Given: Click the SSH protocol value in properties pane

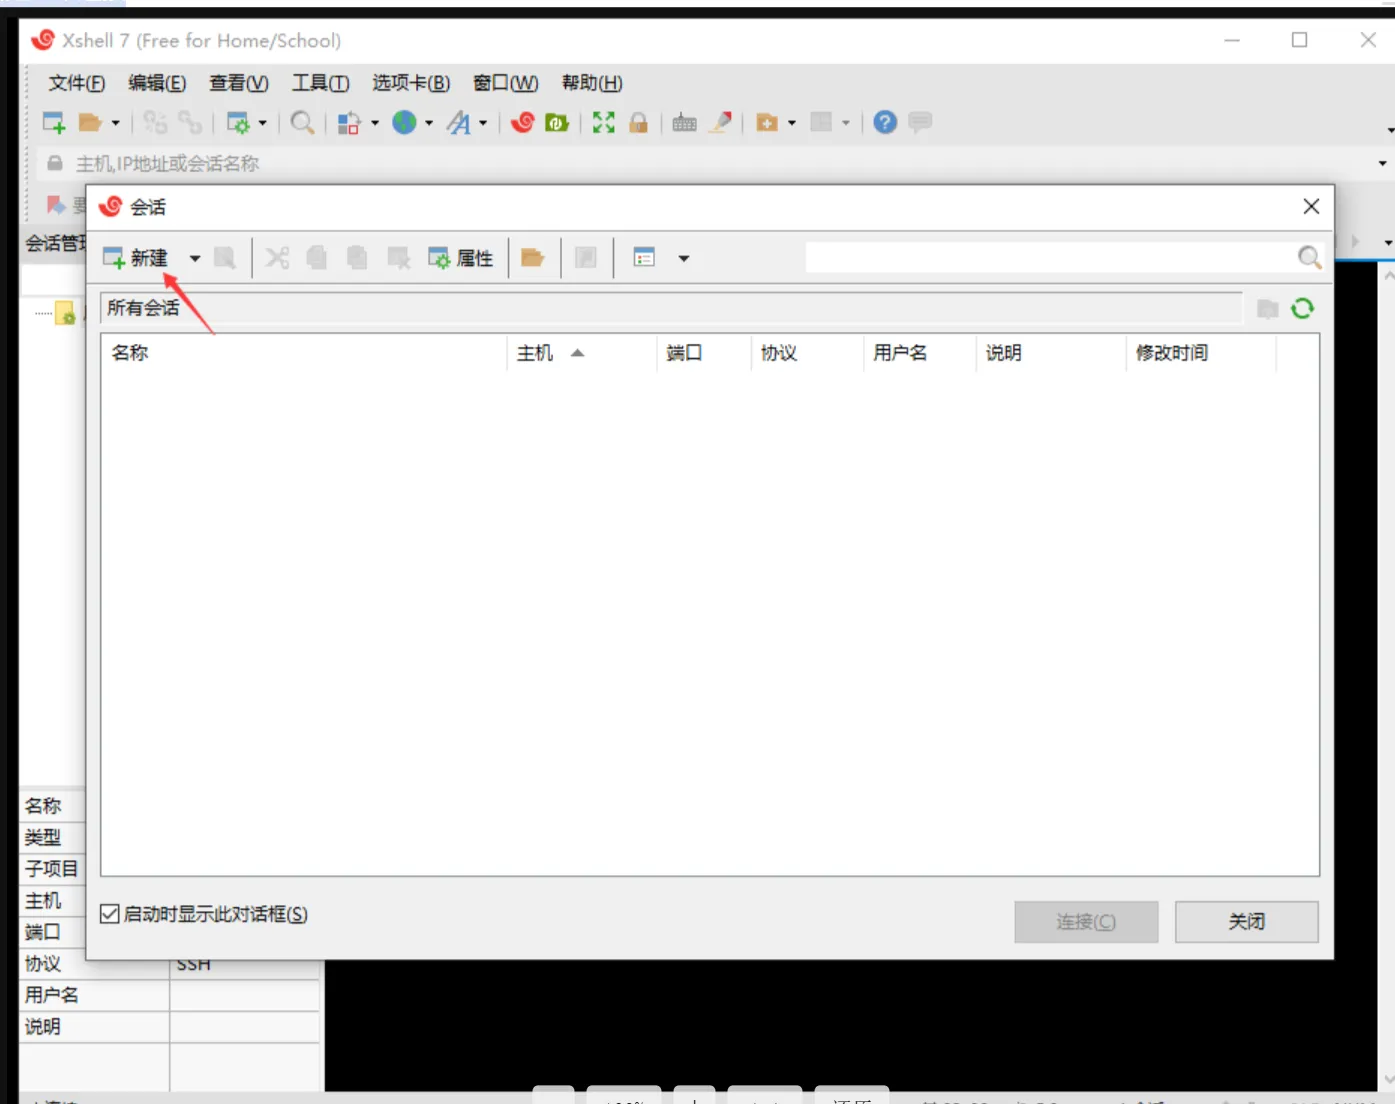Looking at the screenshot, I should pyautogui.click(x=194, y=965).
